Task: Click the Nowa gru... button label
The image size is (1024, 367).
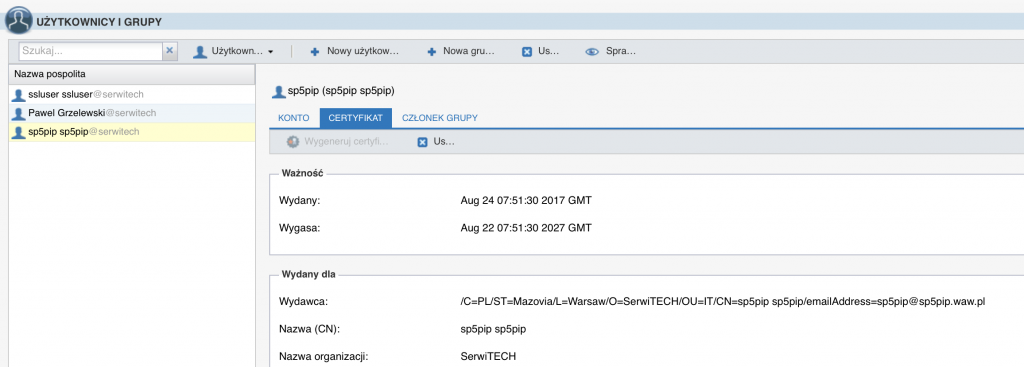Action: point(469,51)
